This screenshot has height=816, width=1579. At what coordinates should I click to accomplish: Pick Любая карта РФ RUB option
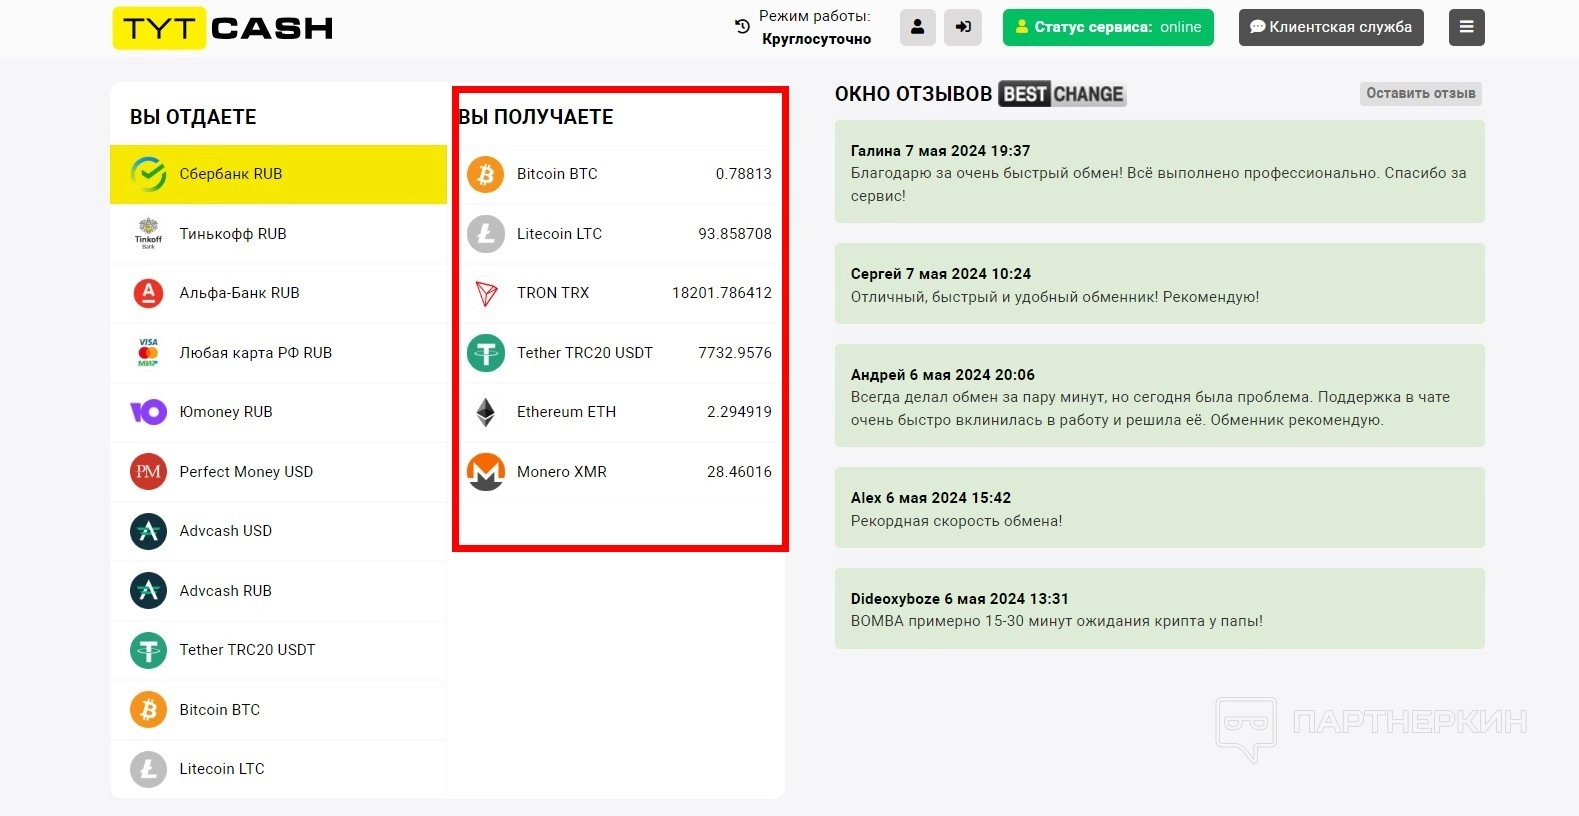pos(278,352)
